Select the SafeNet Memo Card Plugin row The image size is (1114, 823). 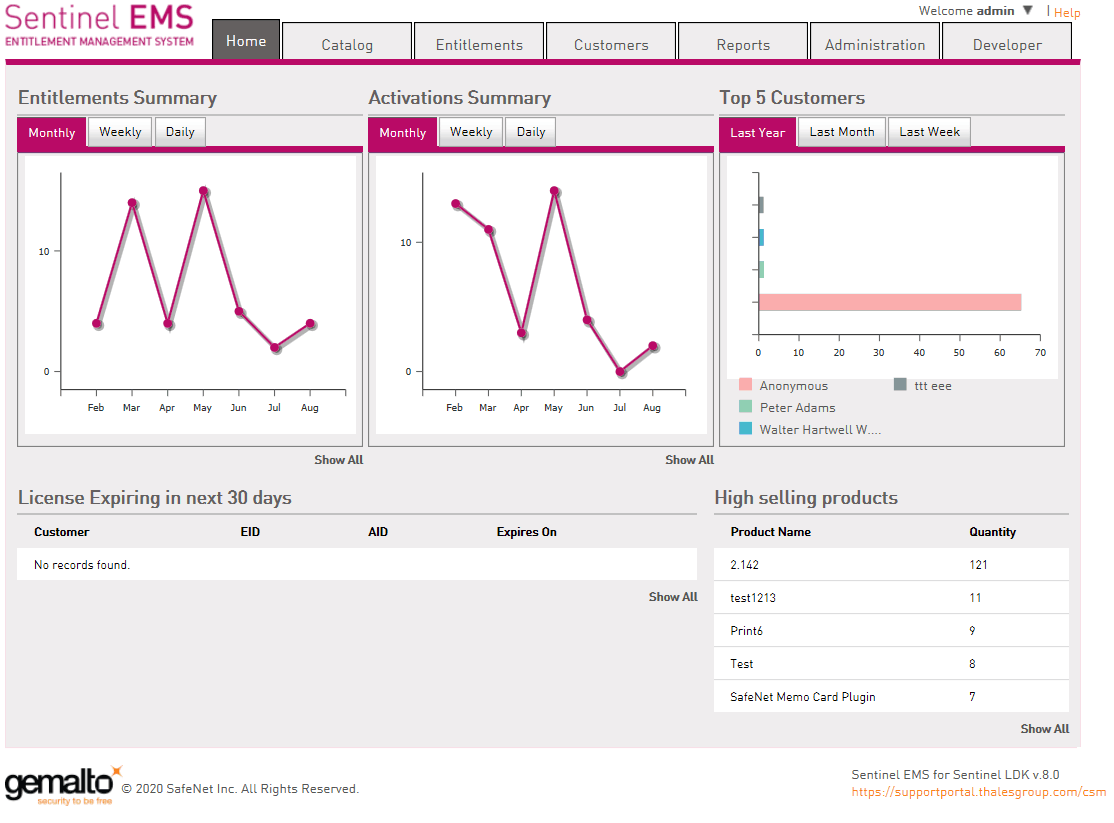[891, 696]
